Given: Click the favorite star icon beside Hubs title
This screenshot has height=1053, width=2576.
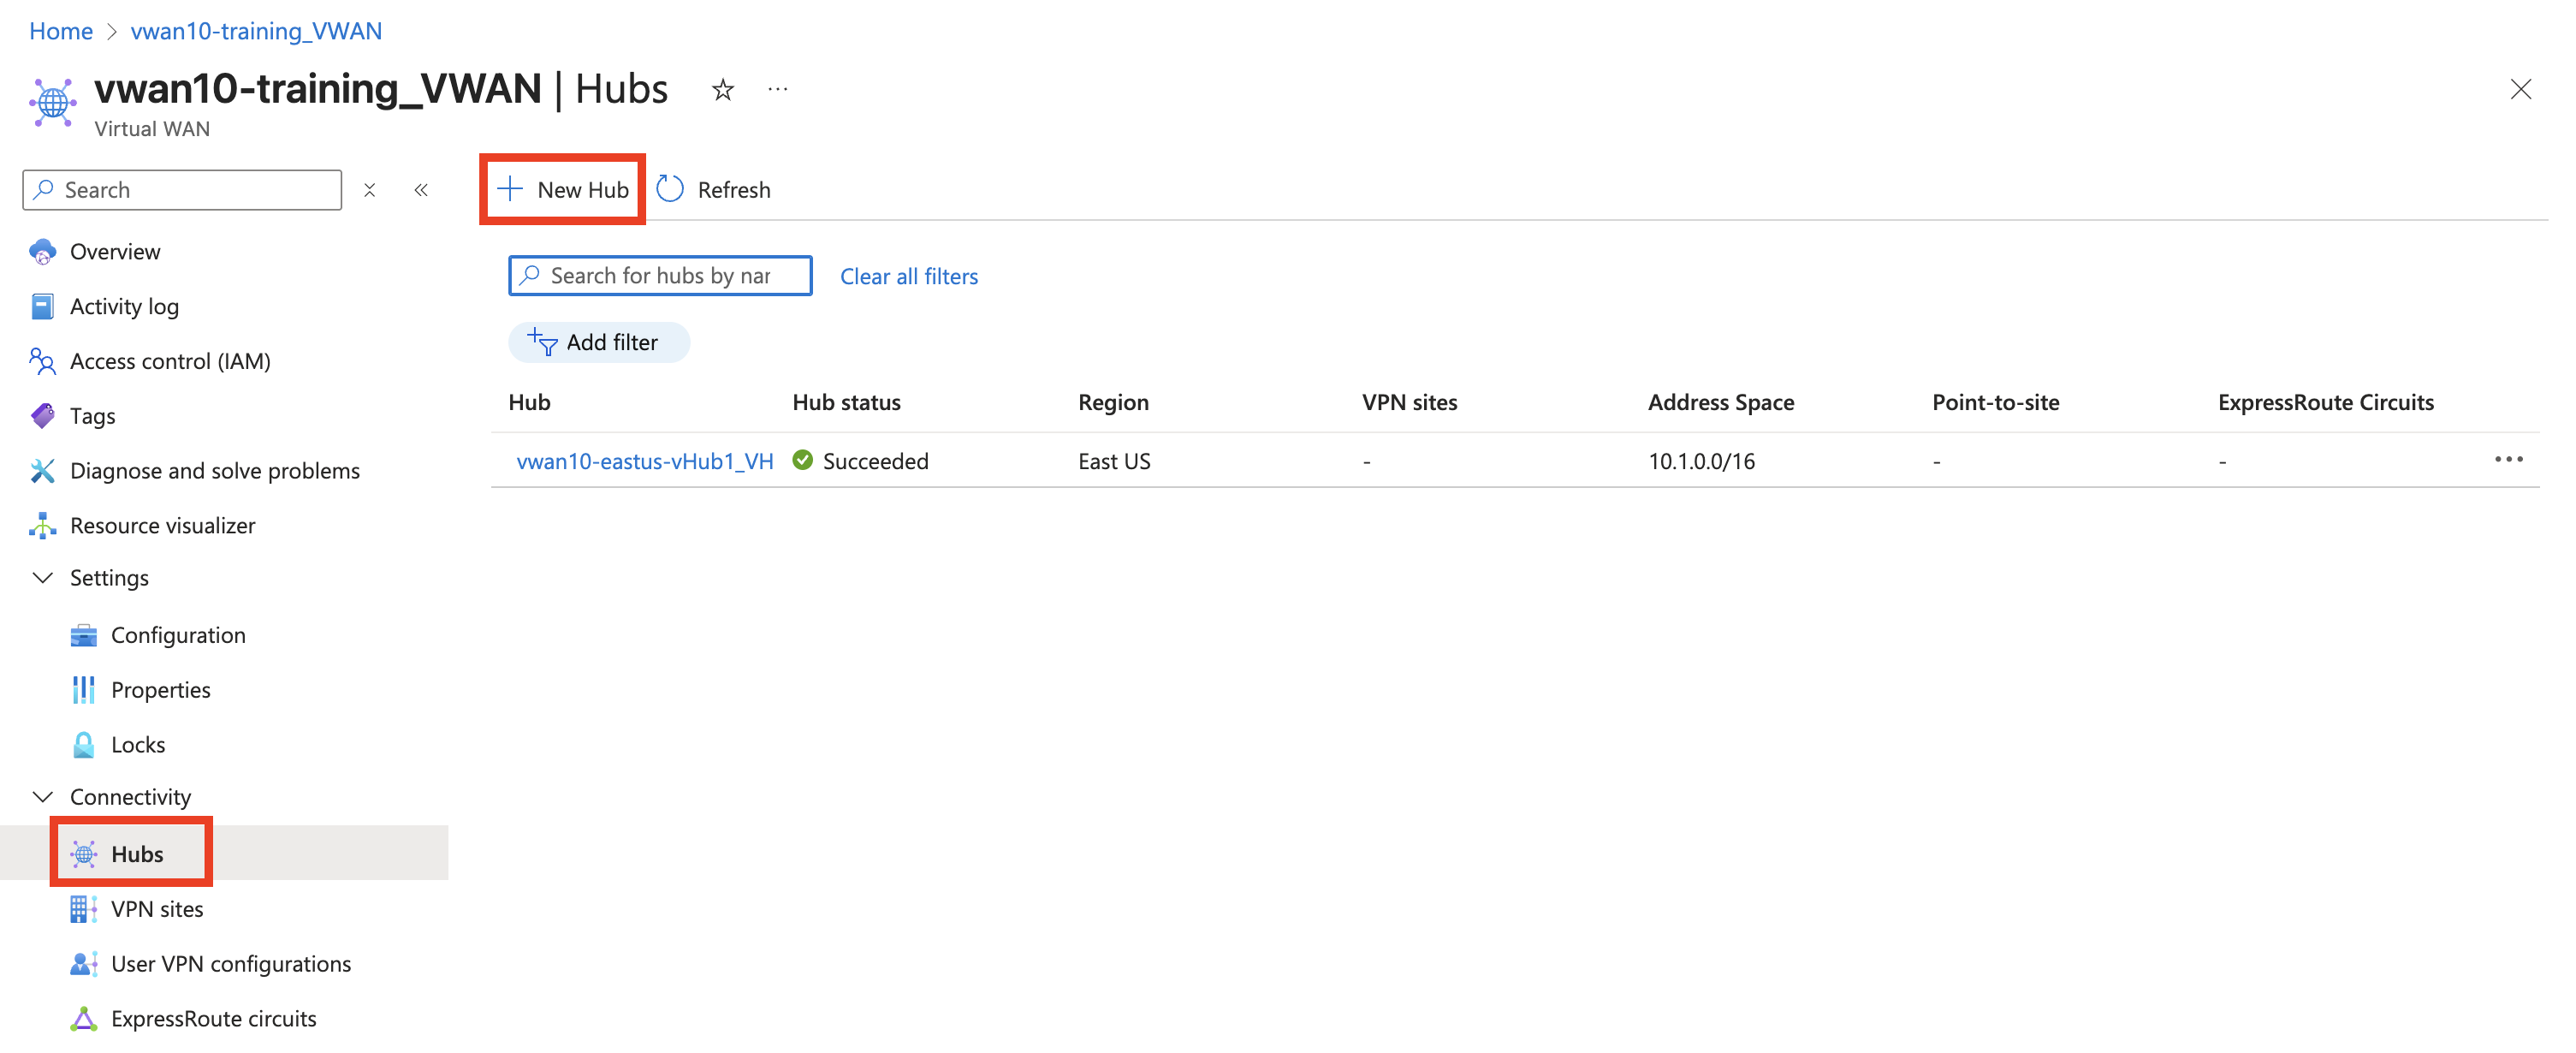Looking at the screenshot, I should coord(722,90).
